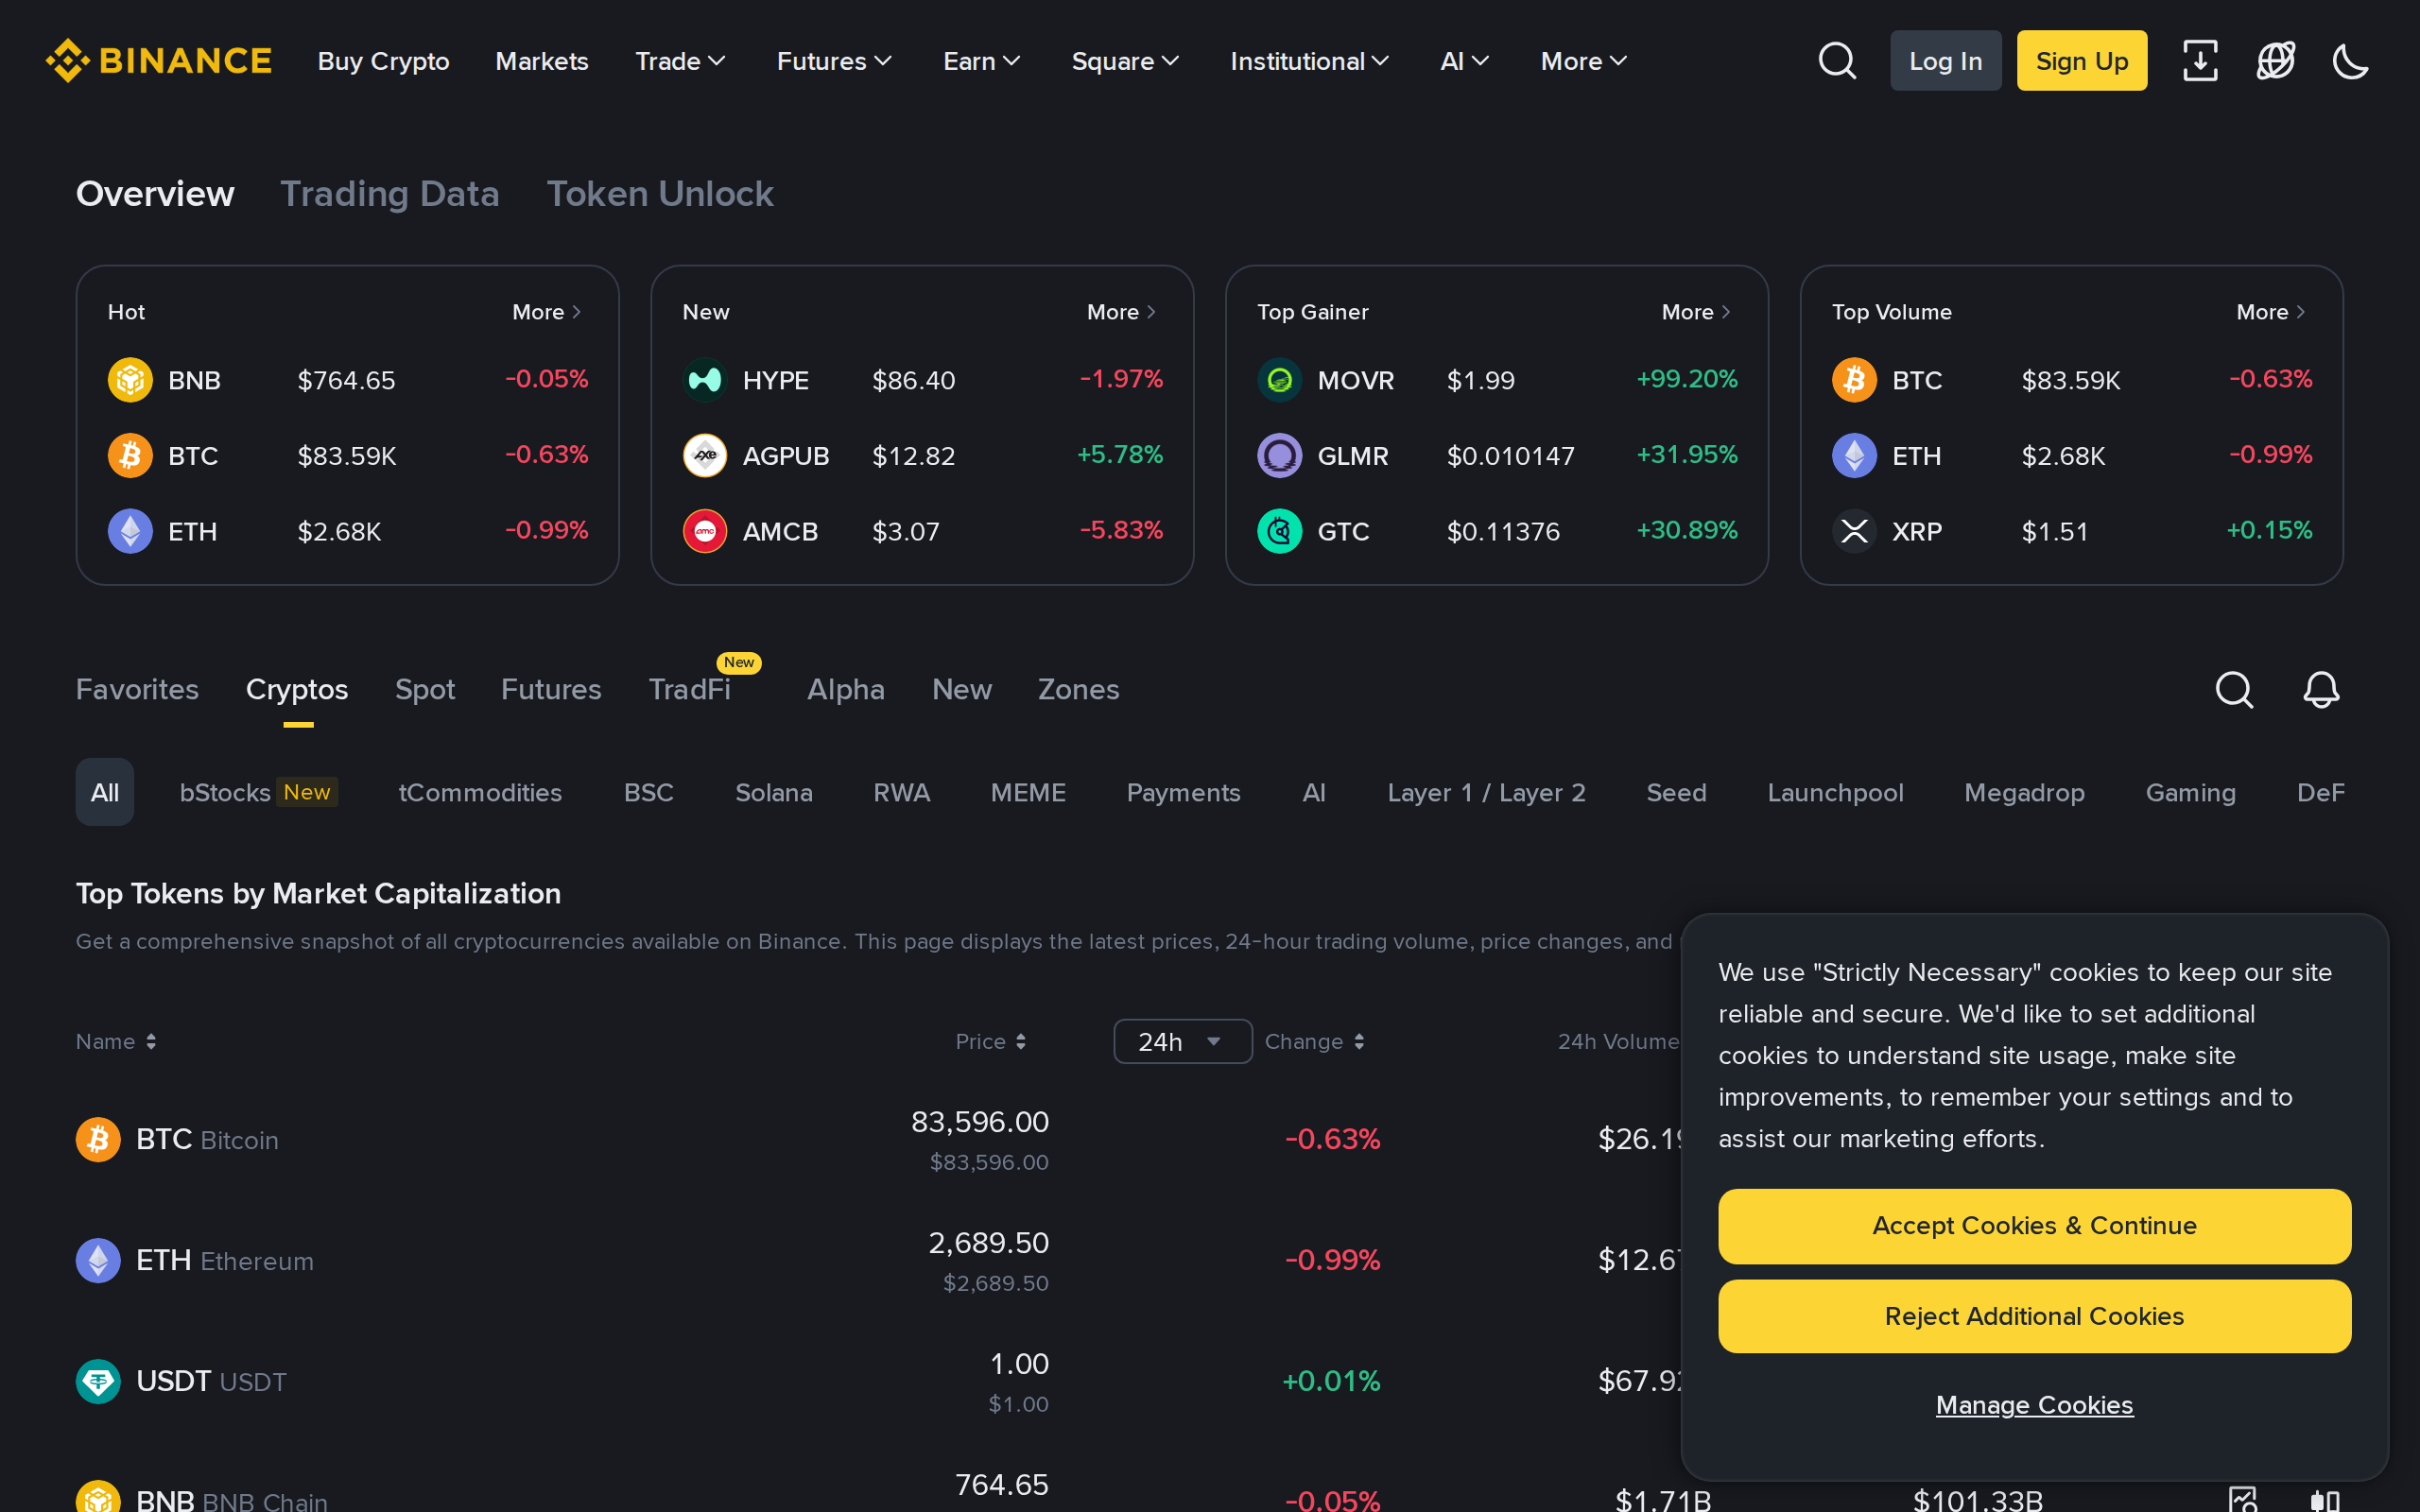Viewport: 2420px width, 1512px height.
Task: Click the MOVR coin icon in Top Gainer
Action: [x=1280, y=380]
